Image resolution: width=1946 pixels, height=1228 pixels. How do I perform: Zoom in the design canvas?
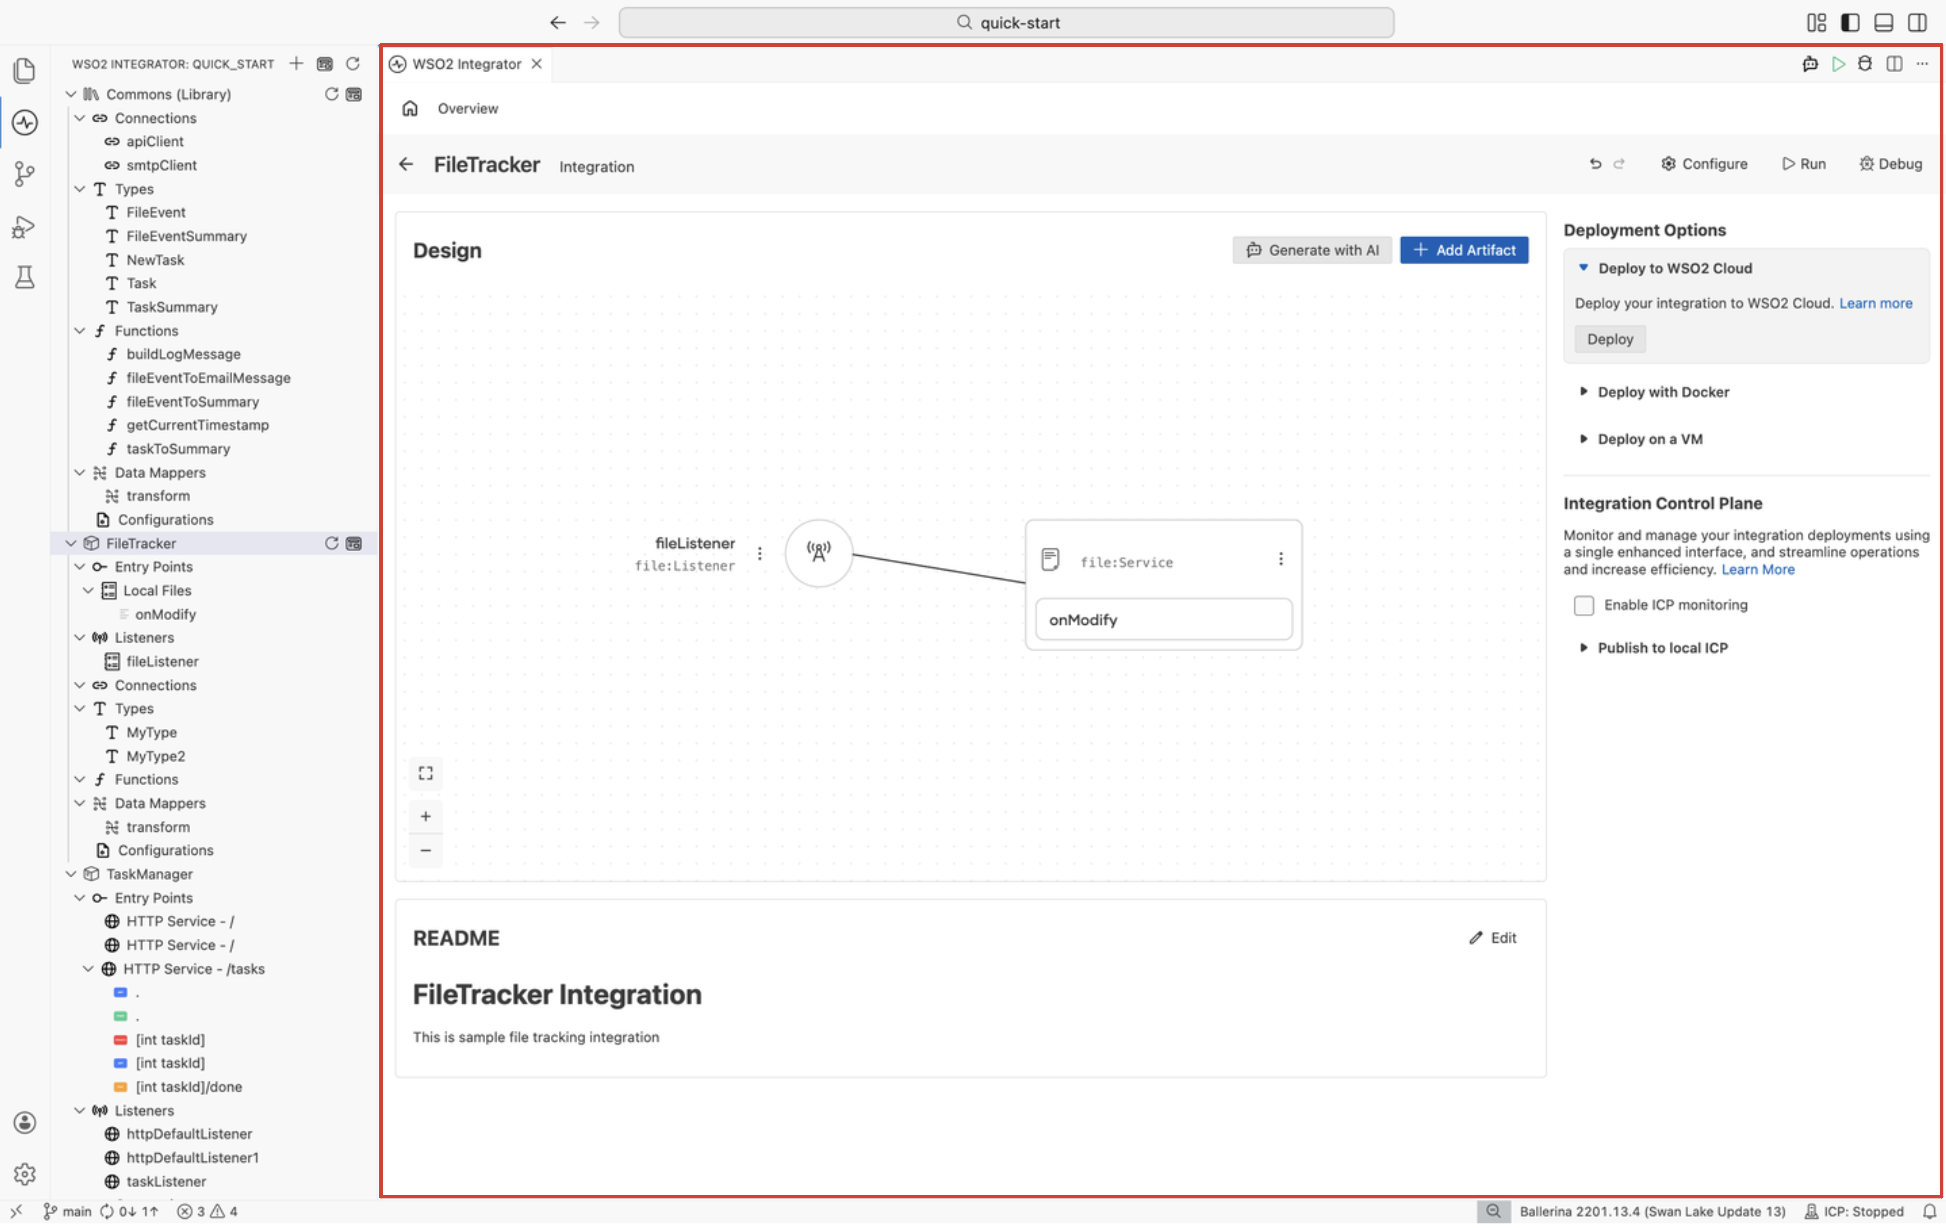pyautogui.click(x=426, y=816)
